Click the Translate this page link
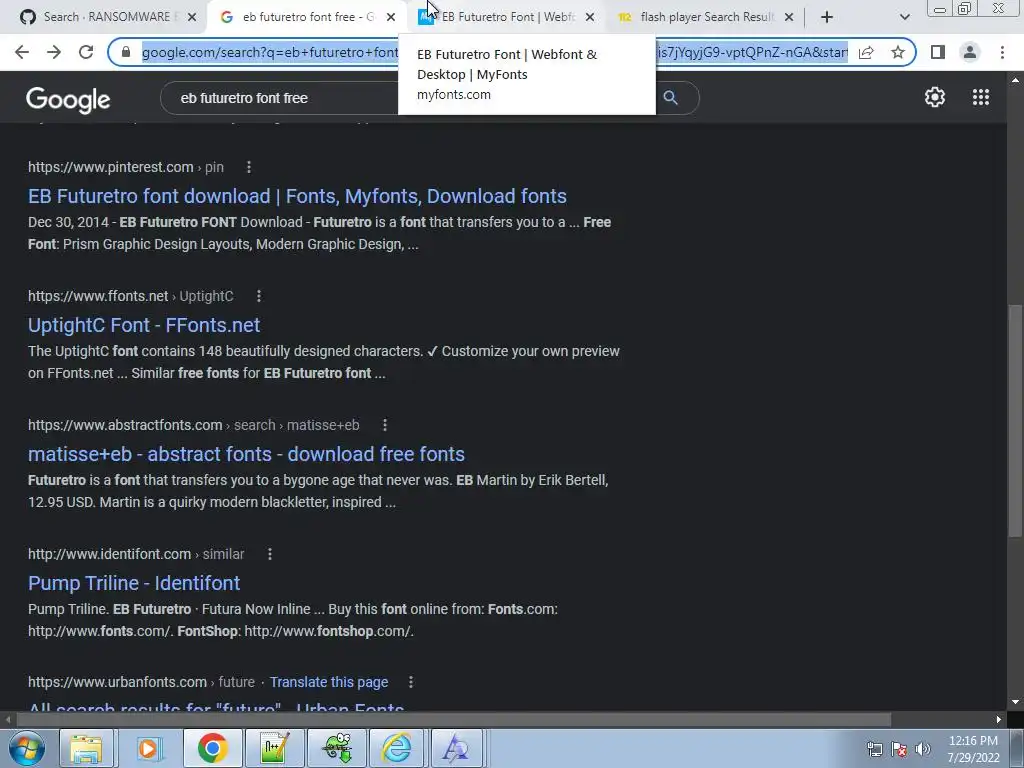This screenshot has height=768, width=1024. click(329, 682)
